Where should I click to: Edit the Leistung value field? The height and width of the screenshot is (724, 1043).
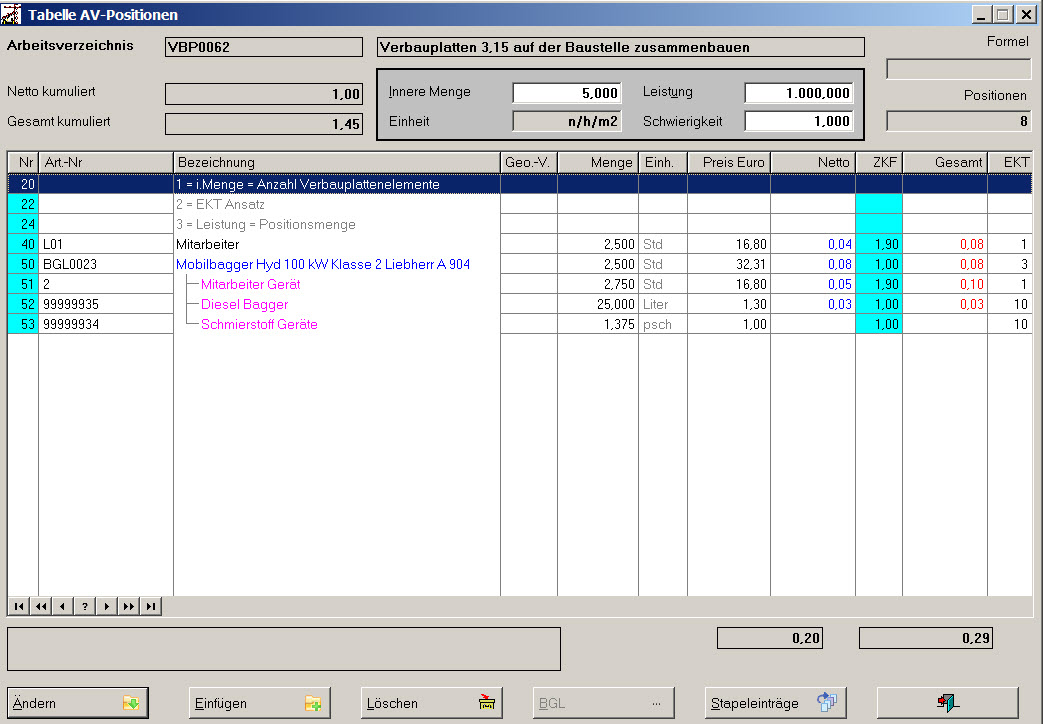(798, 93)
